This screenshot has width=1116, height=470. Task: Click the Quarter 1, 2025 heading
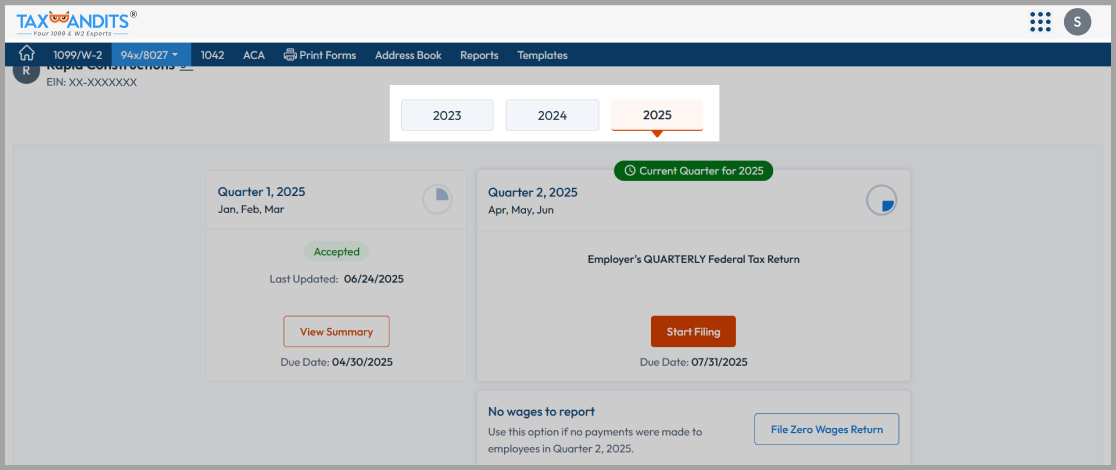click(261, 192)
